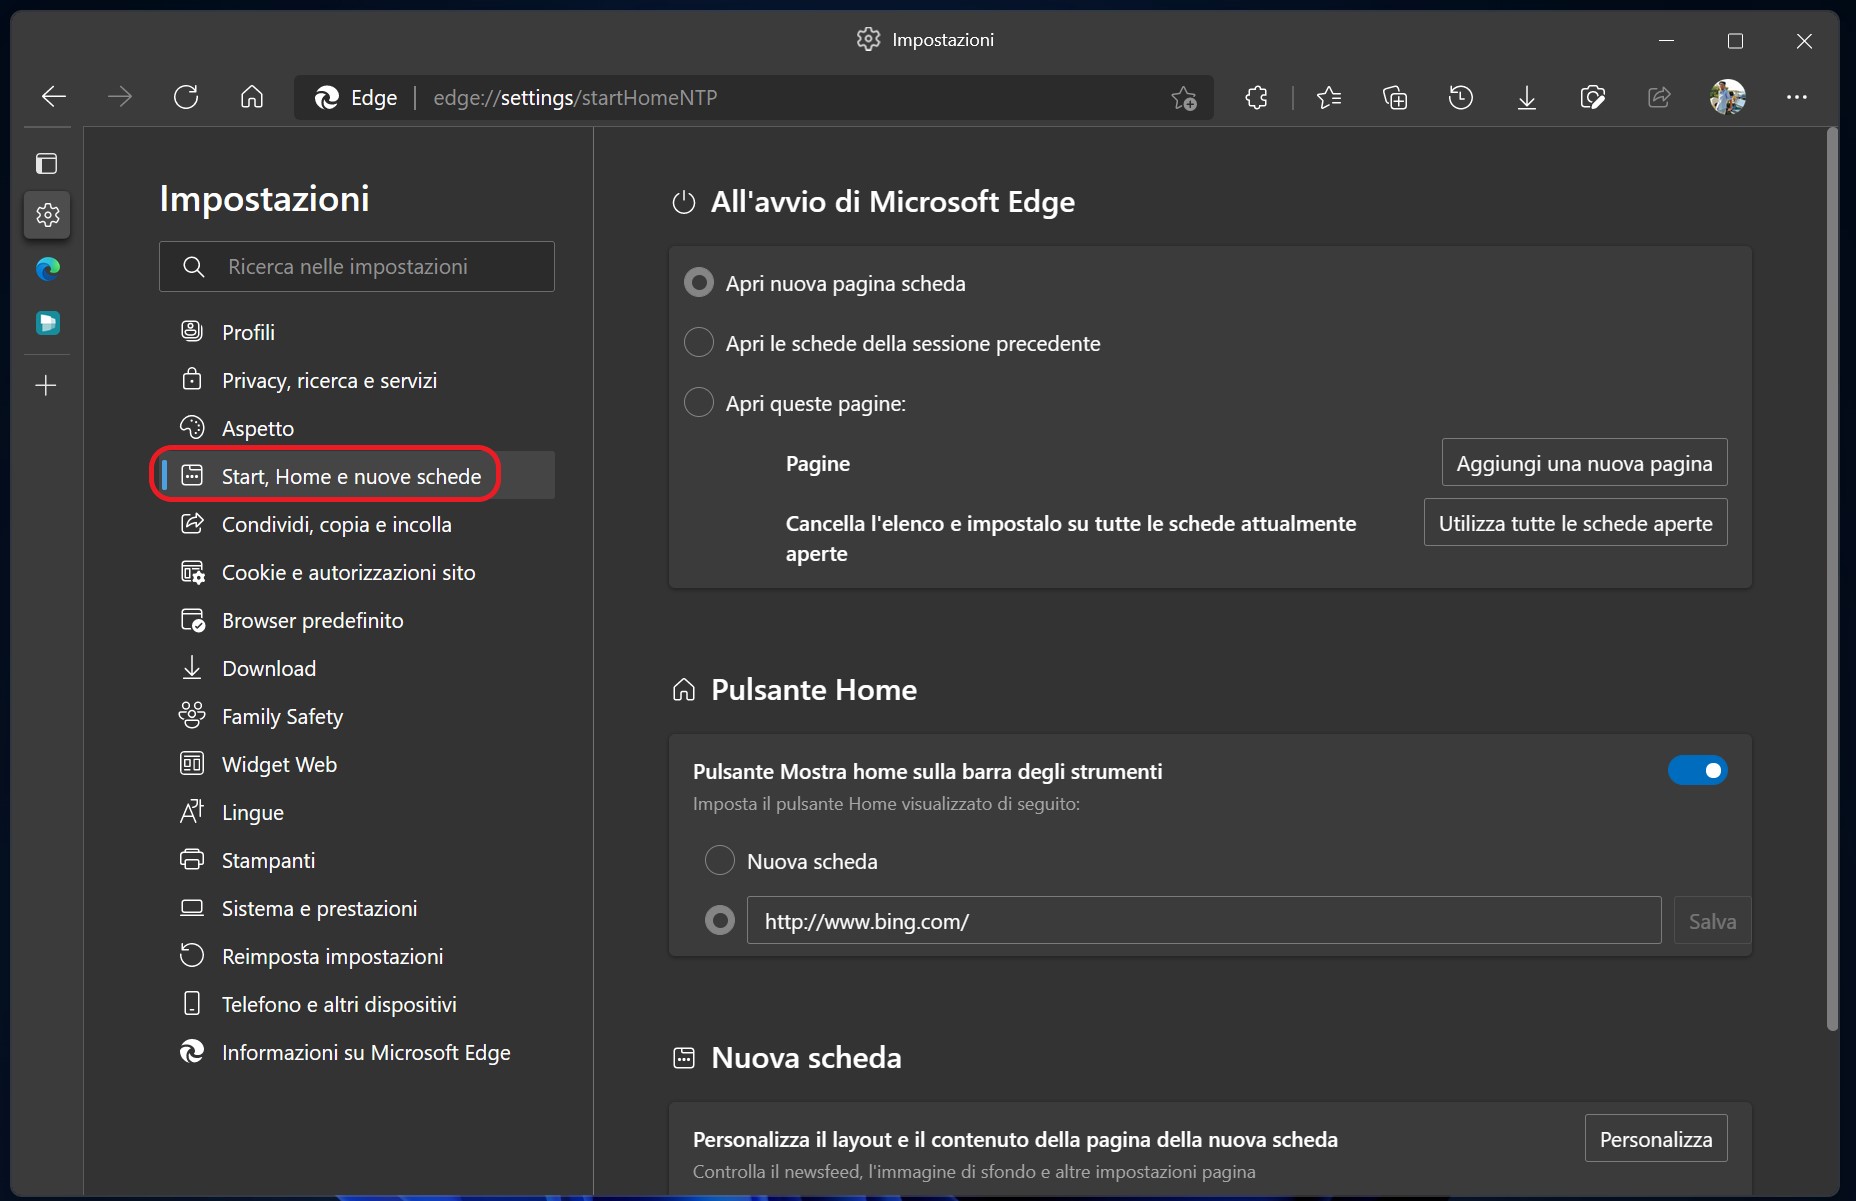This screenshot has height=1201, width=1856.
Task: Select the Settings gear vertical tab
Action: (47, 215)
